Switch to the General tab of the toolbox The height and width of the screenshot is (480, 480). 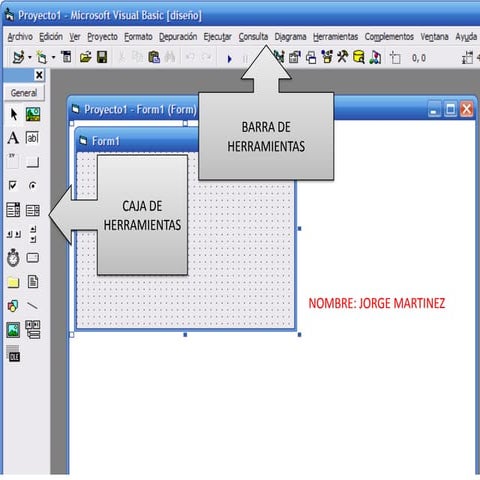[24, 93]
